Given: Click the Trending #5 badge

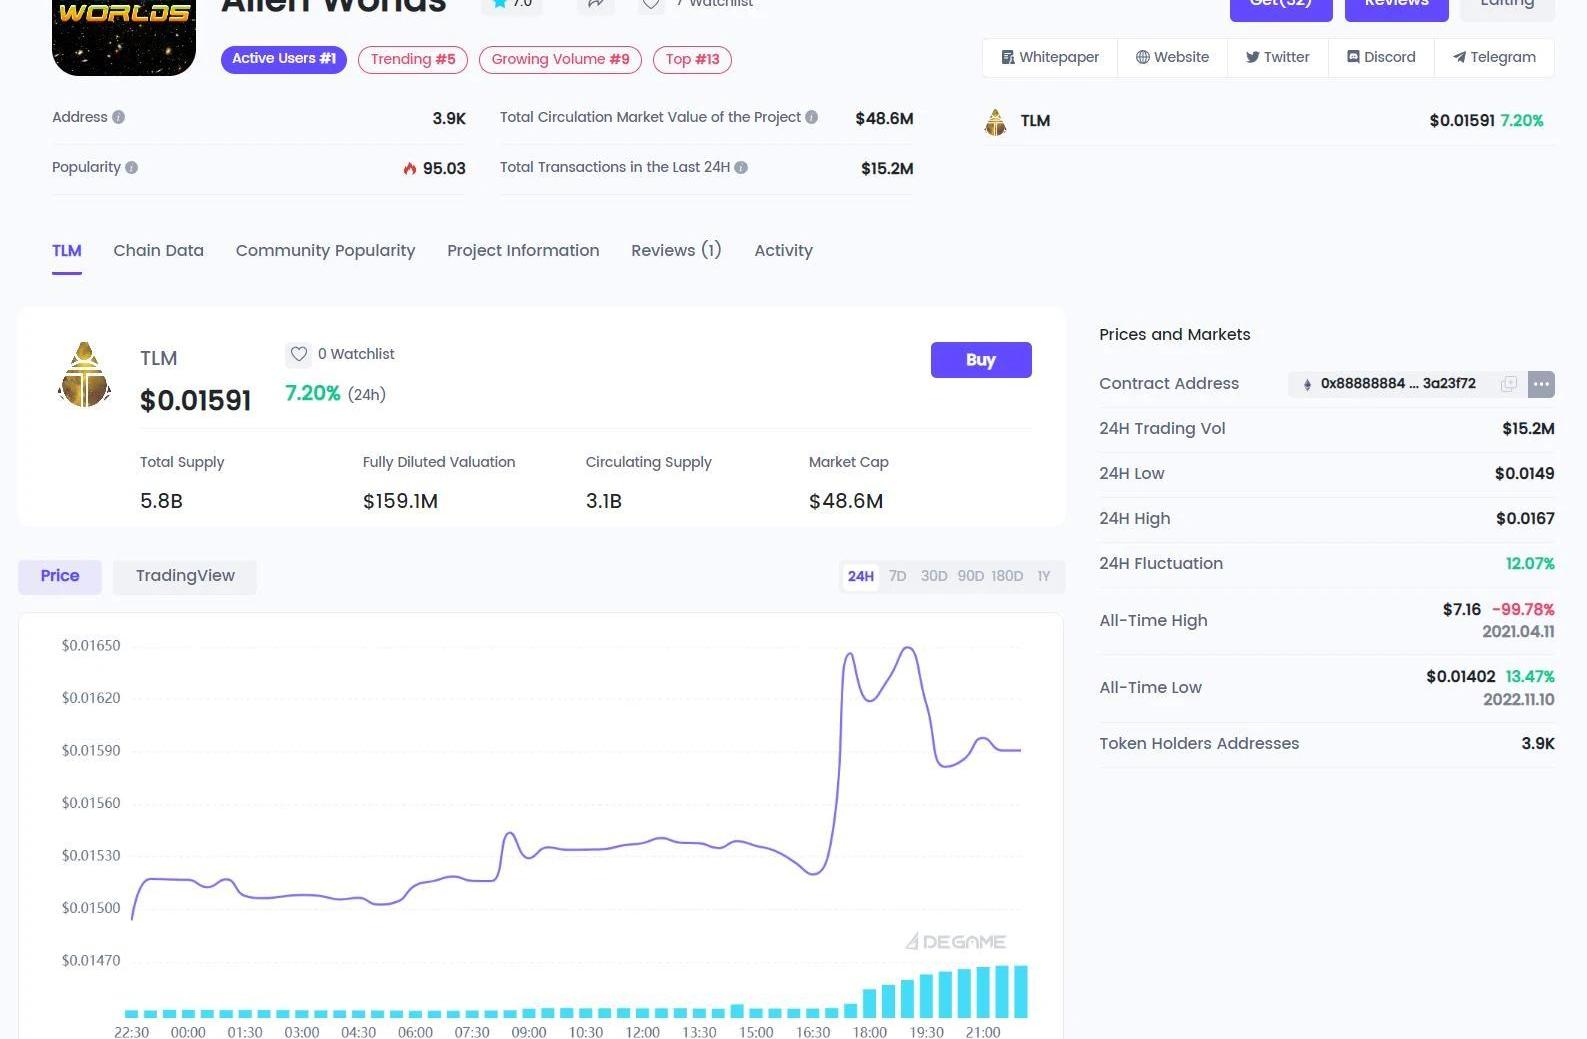Looking at the screenshot, I should coord(413,59).
